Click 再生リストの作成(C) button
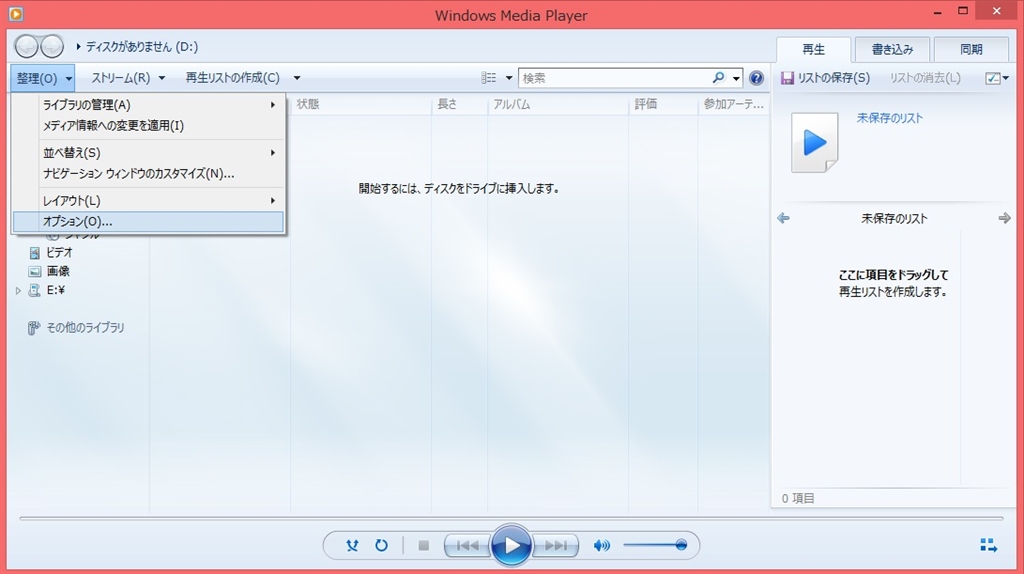 [x=232, y=78]
